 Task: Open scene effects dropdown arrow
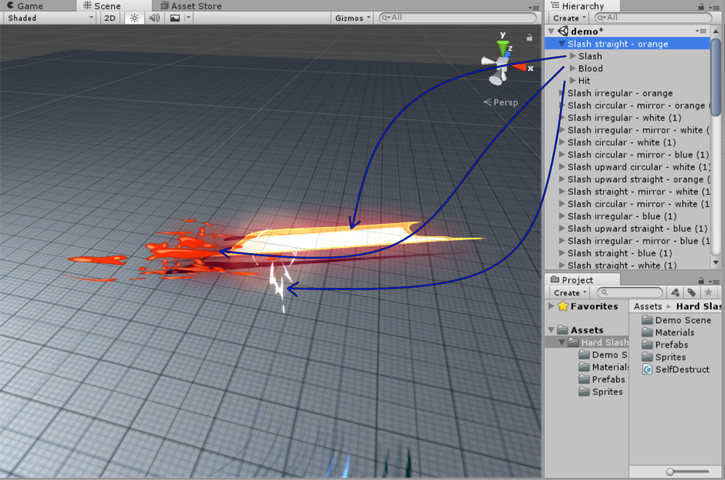[188, 18]
